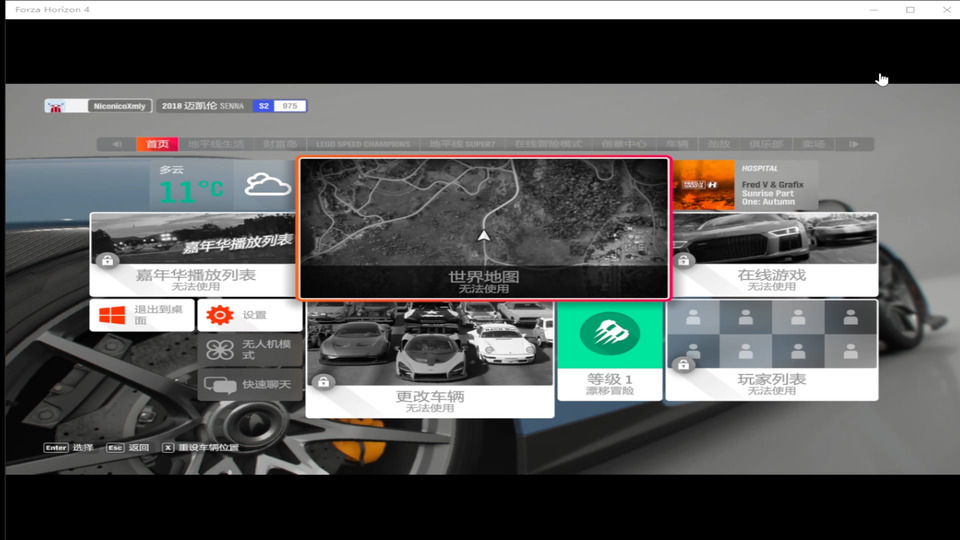The width and height of the screenshot is (960, 540).
Task: Click the S2 class badge
Action: 264,106
